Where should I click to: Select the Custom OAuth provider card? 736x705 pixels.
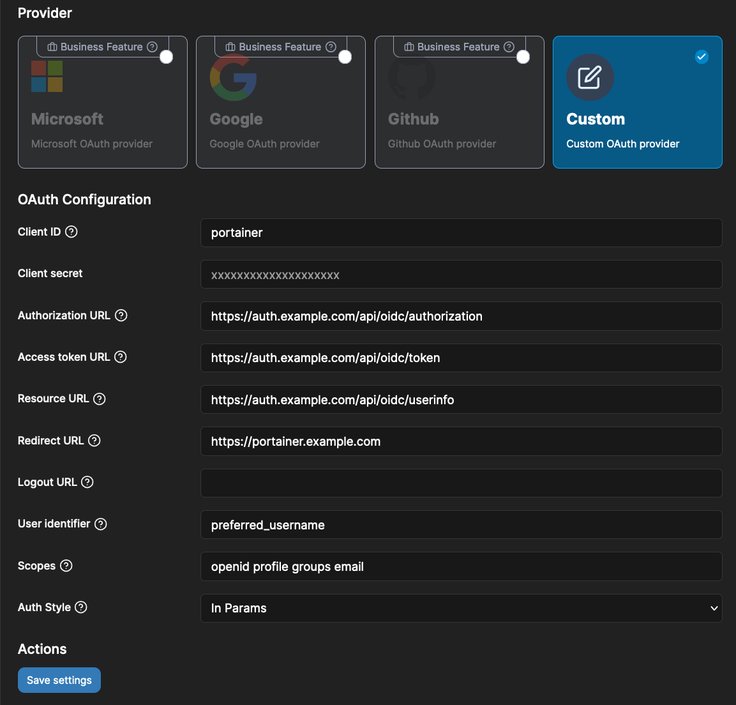637,110
